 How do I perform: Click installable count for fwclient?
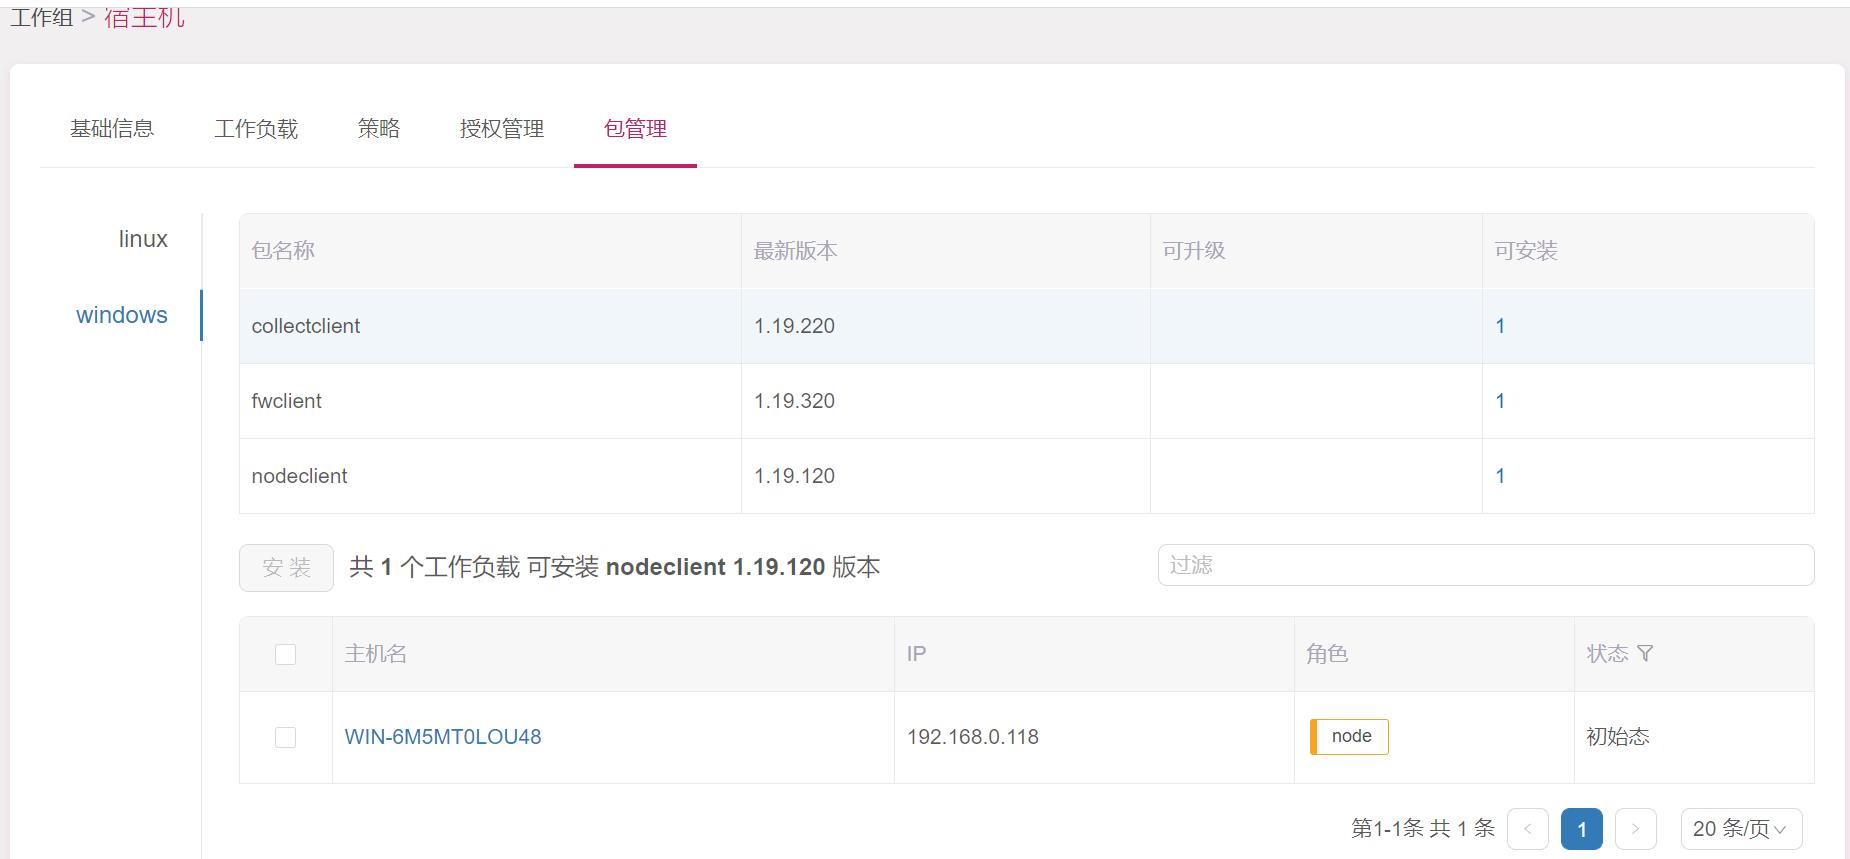[x=1500, y=401]
